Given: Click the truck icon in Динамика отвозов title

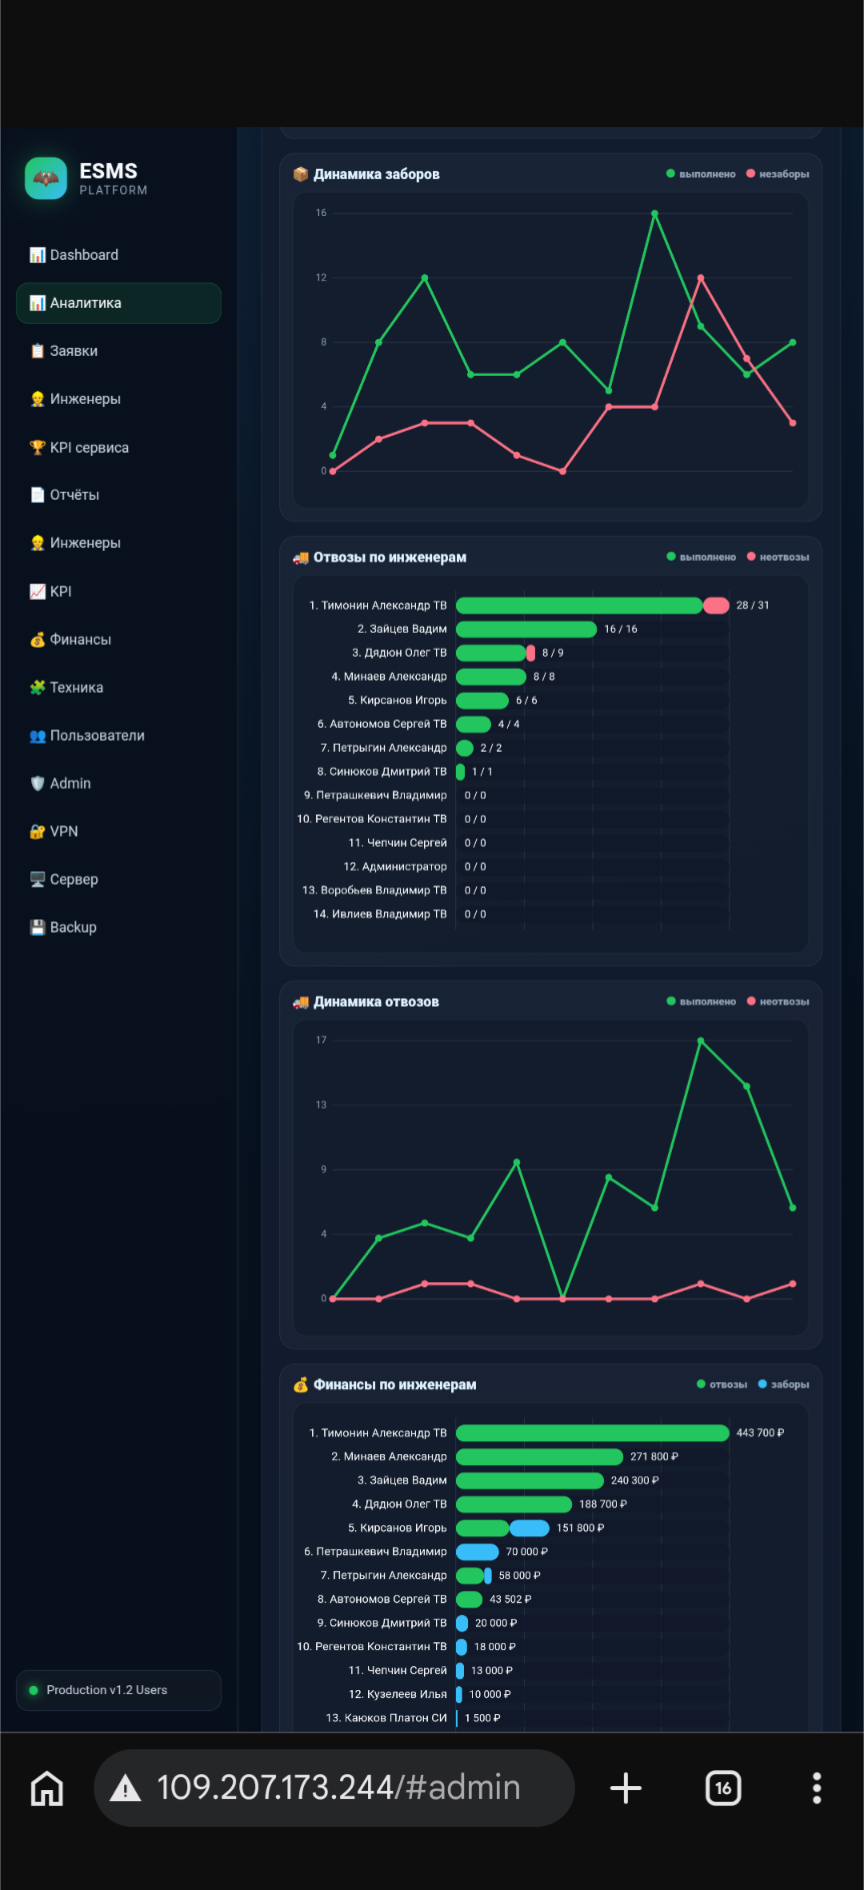Looking at the screenshot, I should (x=300, y=1001).
